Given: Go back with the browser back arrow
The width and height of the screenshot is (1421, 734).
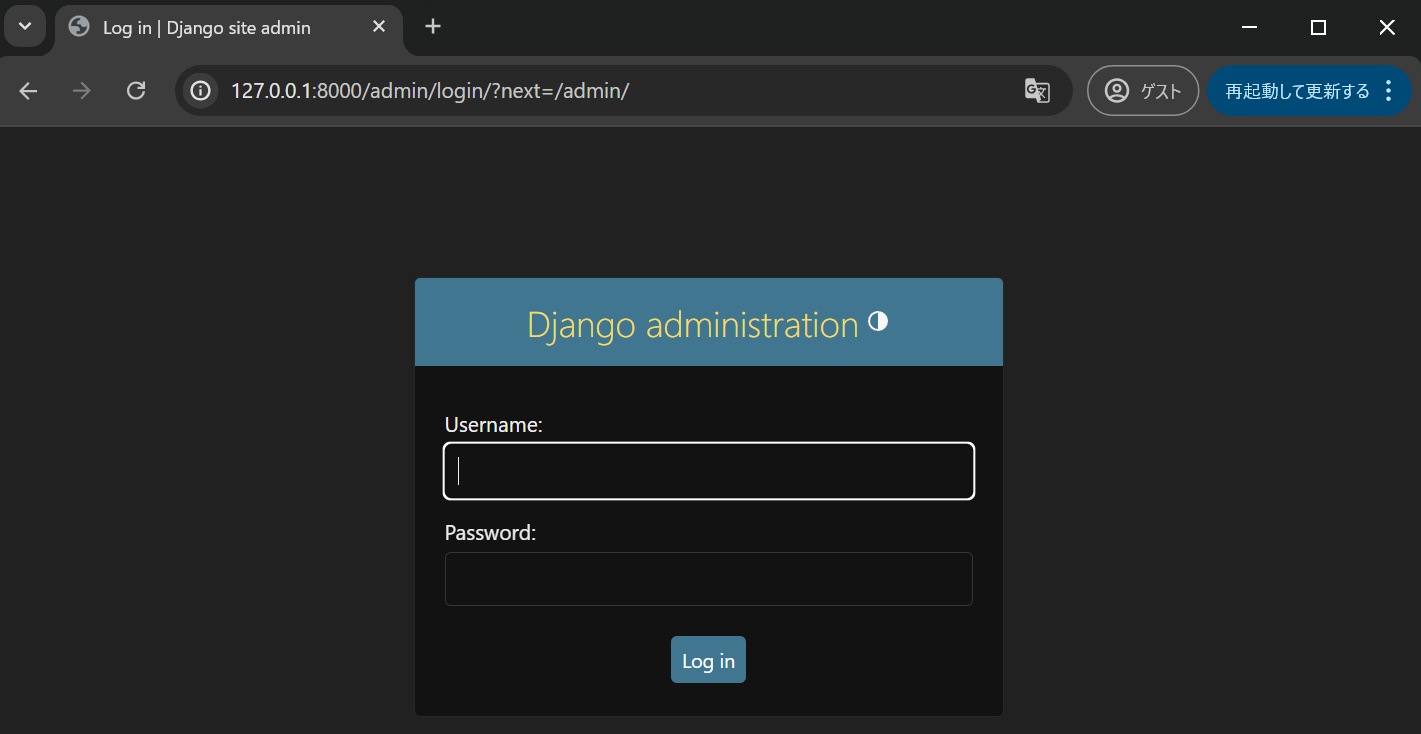Looking at the screenshot, I should [28, 91].
